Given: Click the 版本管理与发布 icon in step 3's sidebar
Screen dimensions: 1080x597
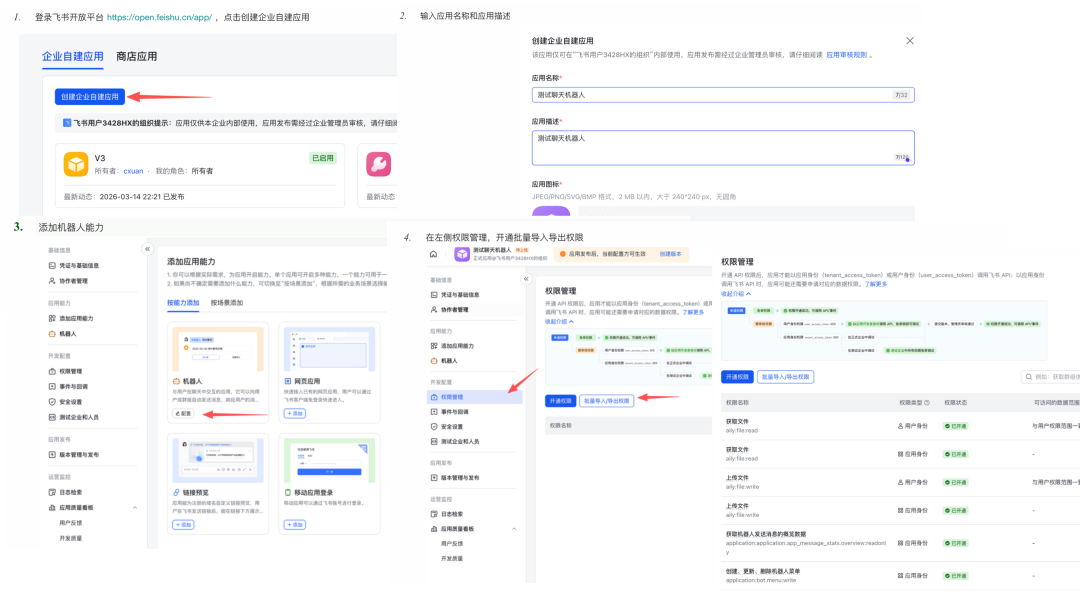Looking at the screenshot, I should pyautogui.click(x=52, y=454).
